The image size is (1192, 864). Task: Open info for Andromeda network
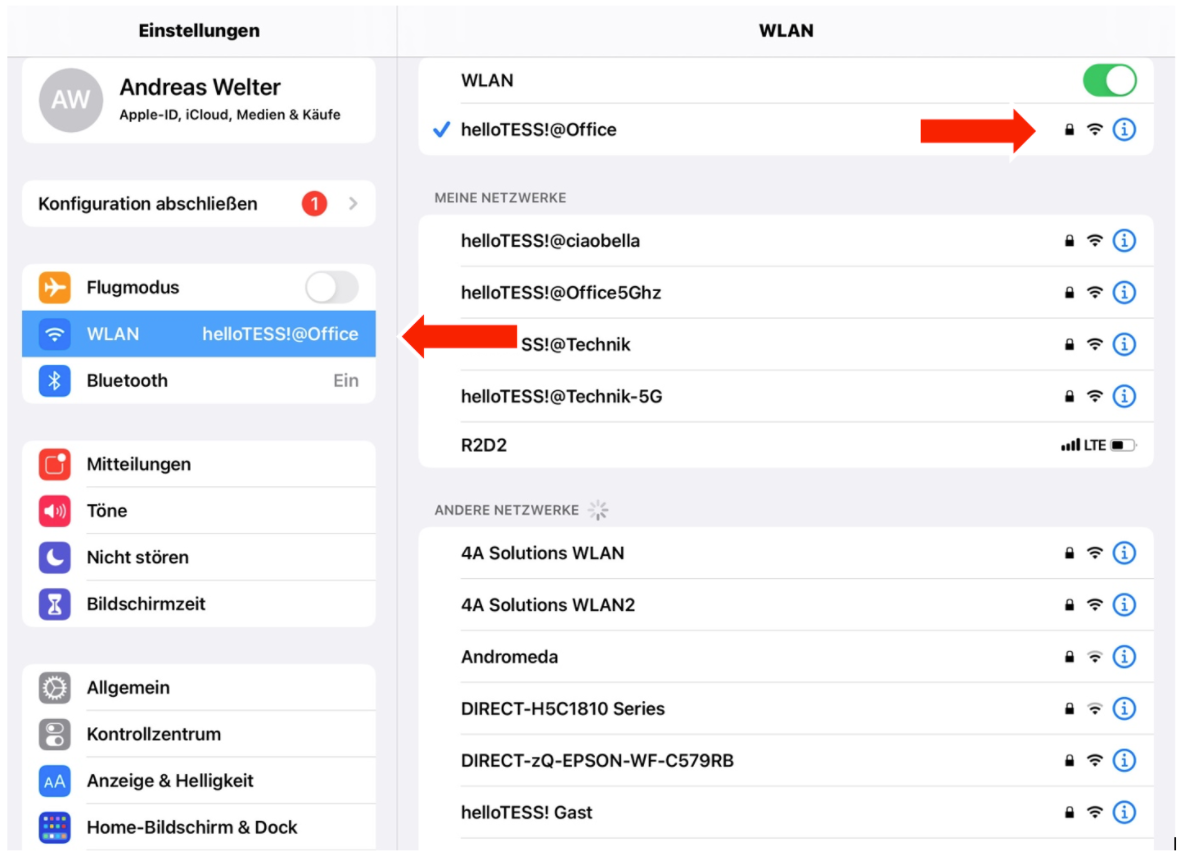1124,657
